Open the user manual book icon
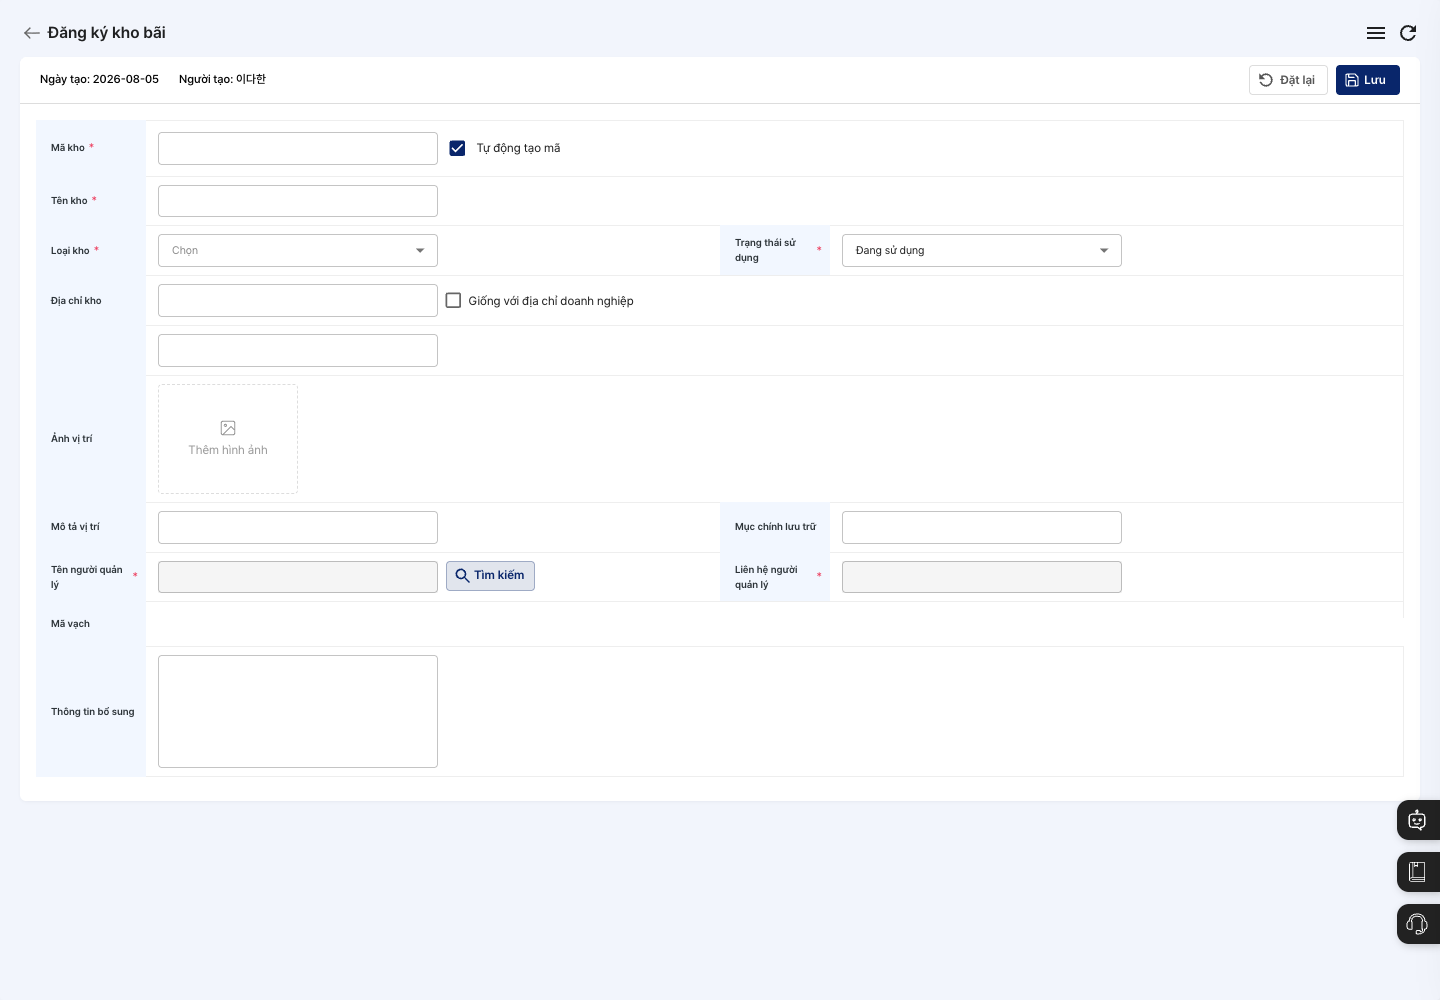This screenshot has width=1440, height=1000. [1417, 872]
